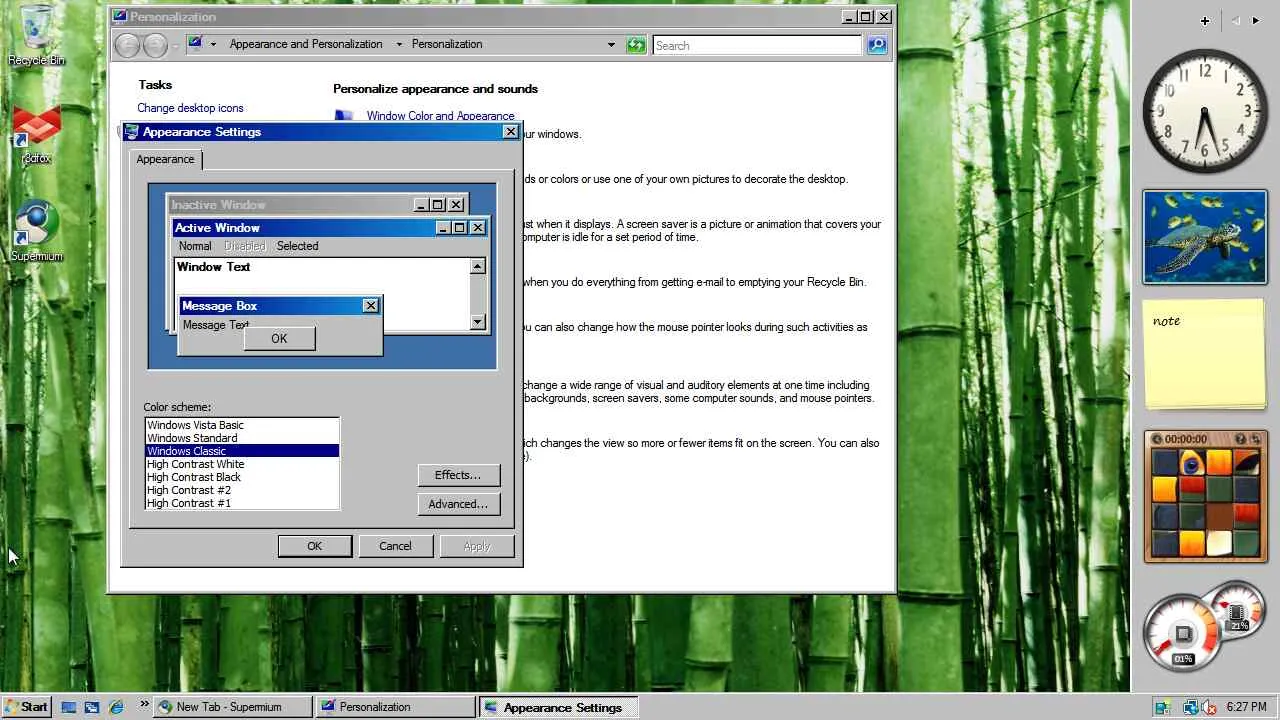Click the preview window scrollbar down arrow
The width and height of the screenshot is (1280, 720).
[x=478, y=322]
